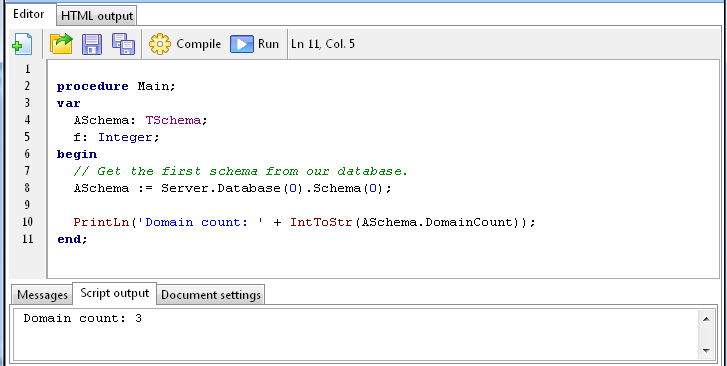Open the Messages tab
727x366 pixels.
42,295
